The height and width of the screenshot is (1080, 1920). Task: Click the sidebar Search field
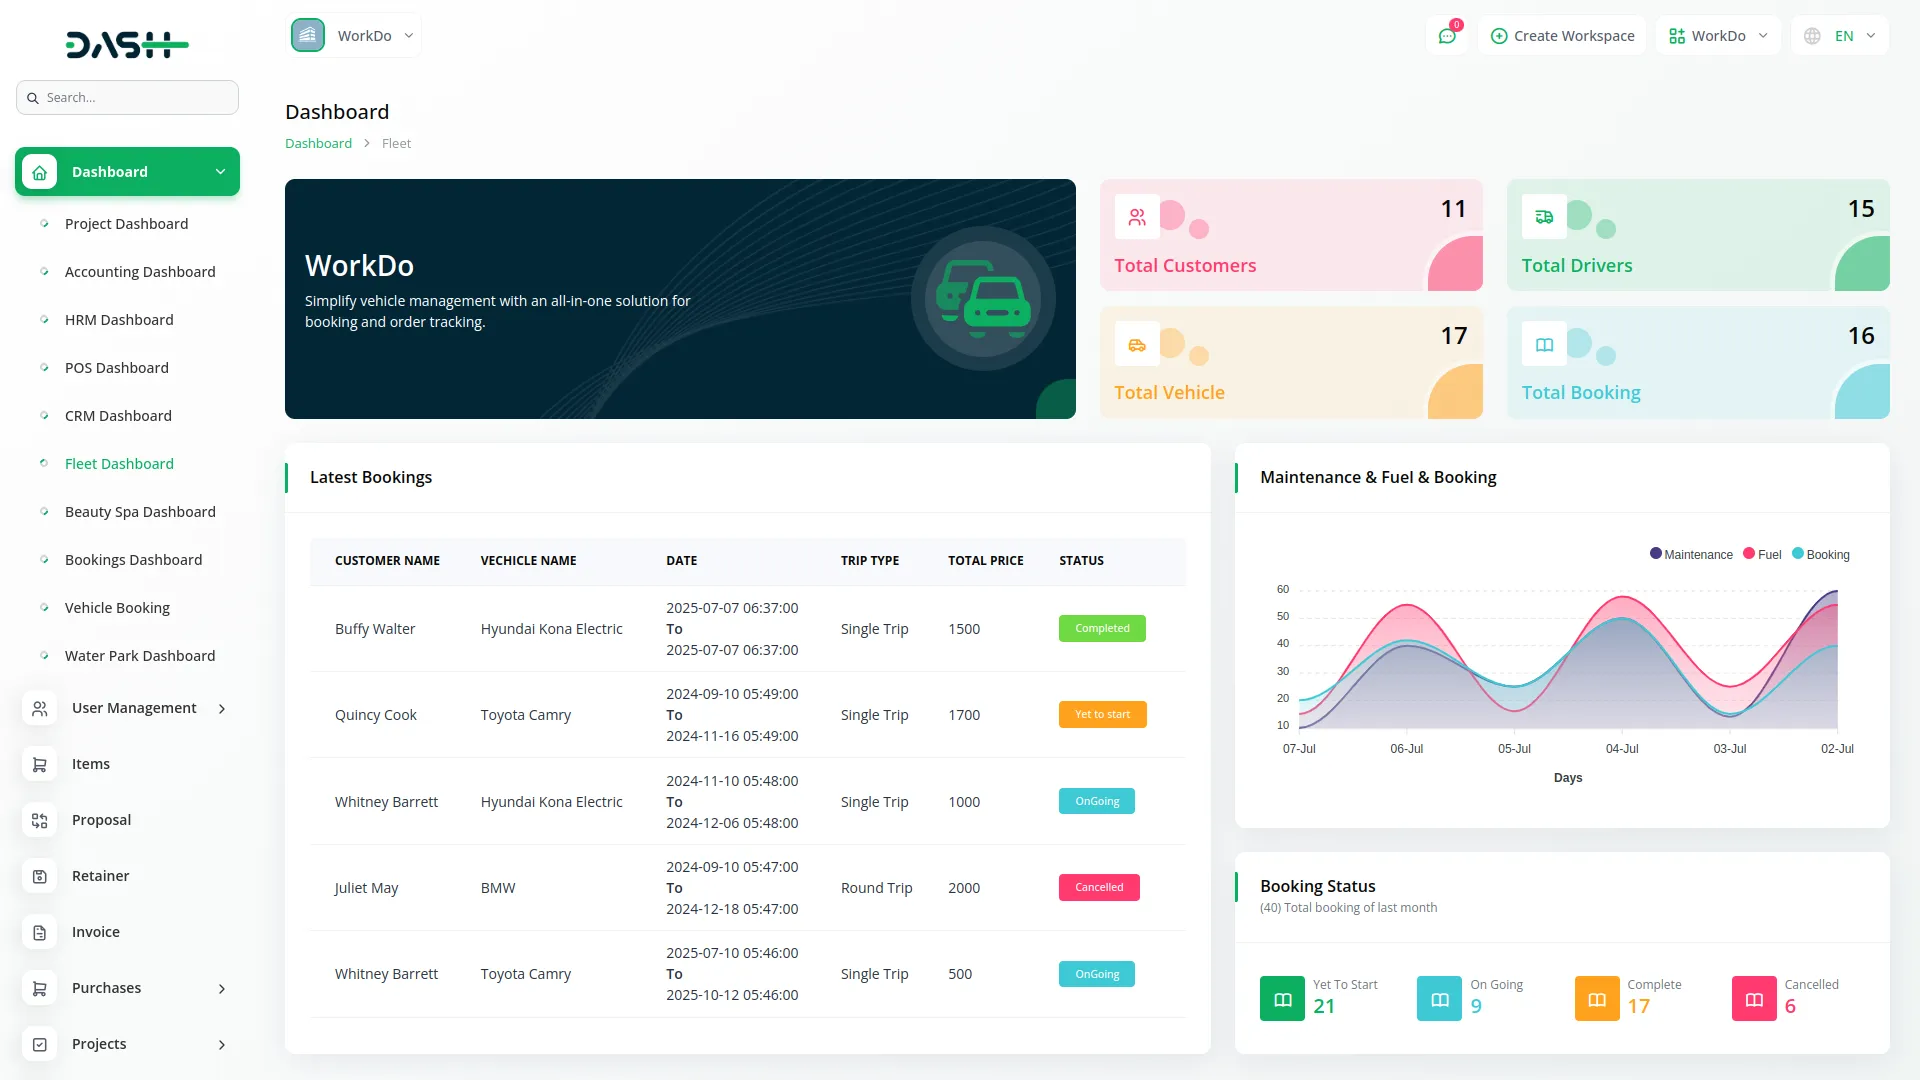pyautogui.click(x=128, y=97)
